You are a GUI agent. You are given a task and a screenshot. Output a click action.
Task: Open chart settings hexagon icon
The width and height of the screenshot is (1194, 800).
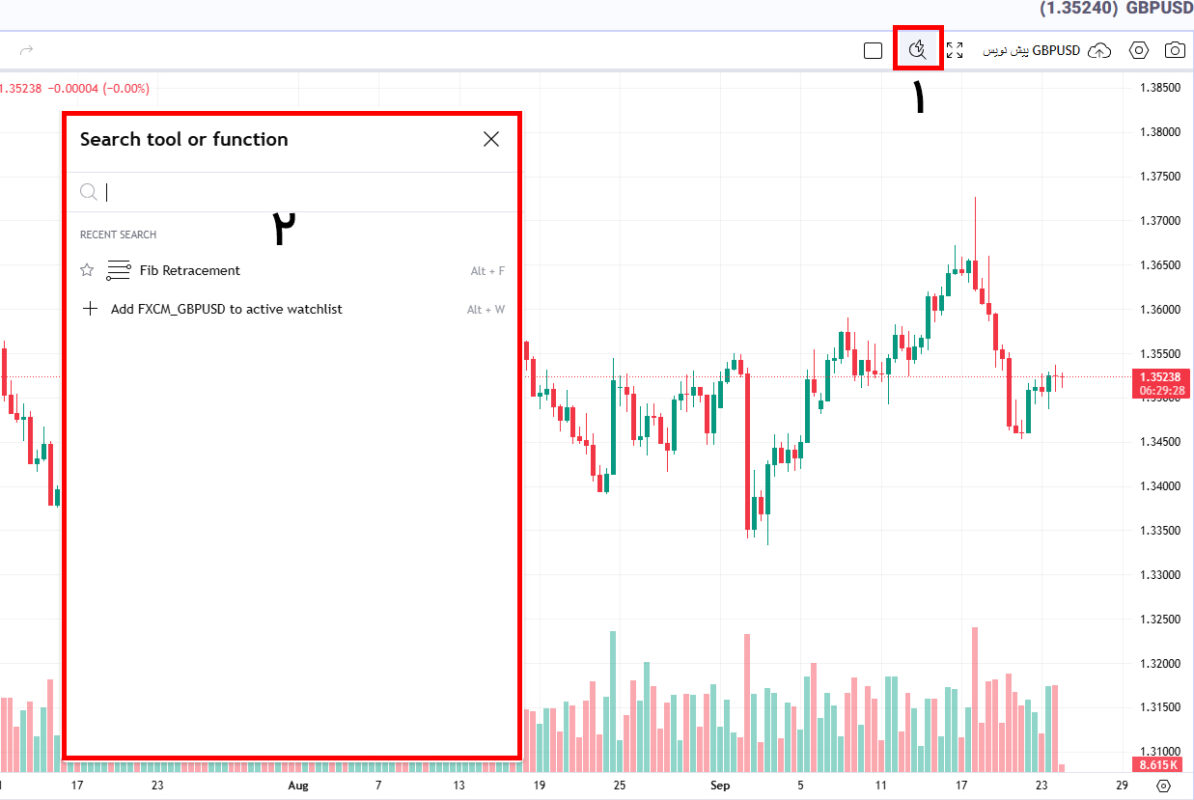pos(1139,50)
